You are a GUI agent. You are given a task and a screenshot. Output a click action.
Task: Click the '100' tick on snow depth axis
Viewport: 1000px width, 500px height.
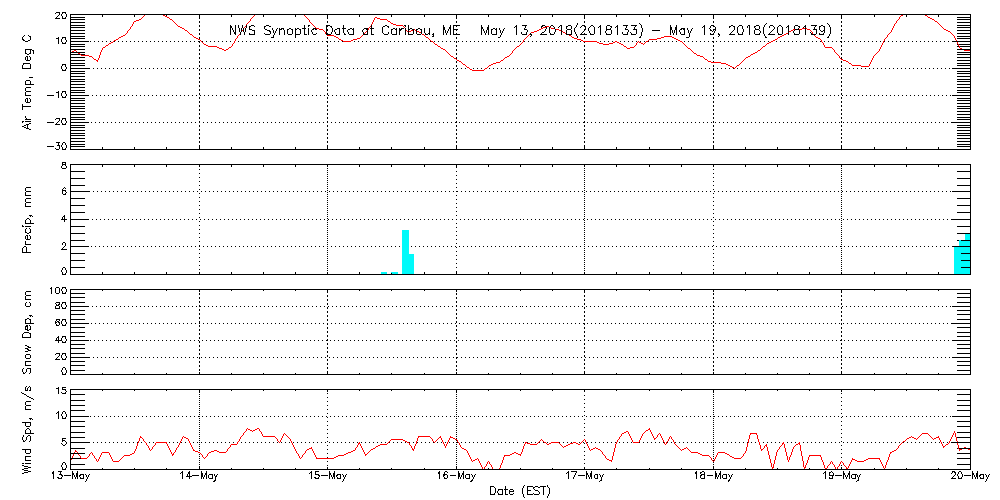coord(57,291)
